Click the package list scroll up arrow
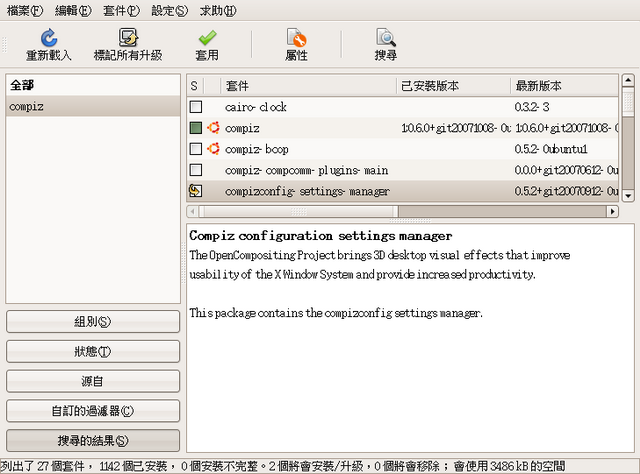The height and width of the screenshot is (474, 640). [x=628, y=80]
